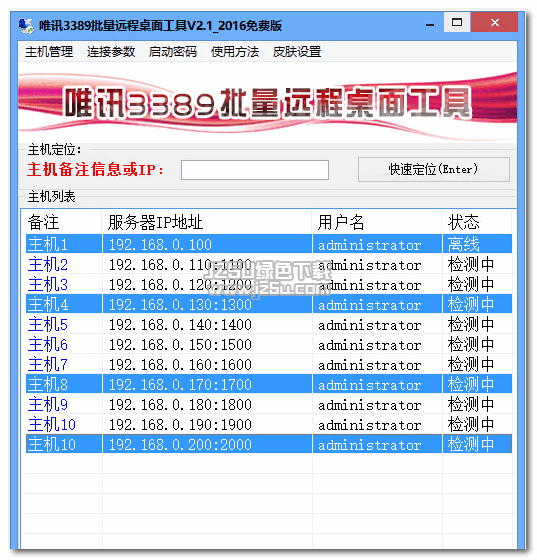The image size is (537, 560).
Task: Click the application icon in title bar
Action: tap(26, 26)
